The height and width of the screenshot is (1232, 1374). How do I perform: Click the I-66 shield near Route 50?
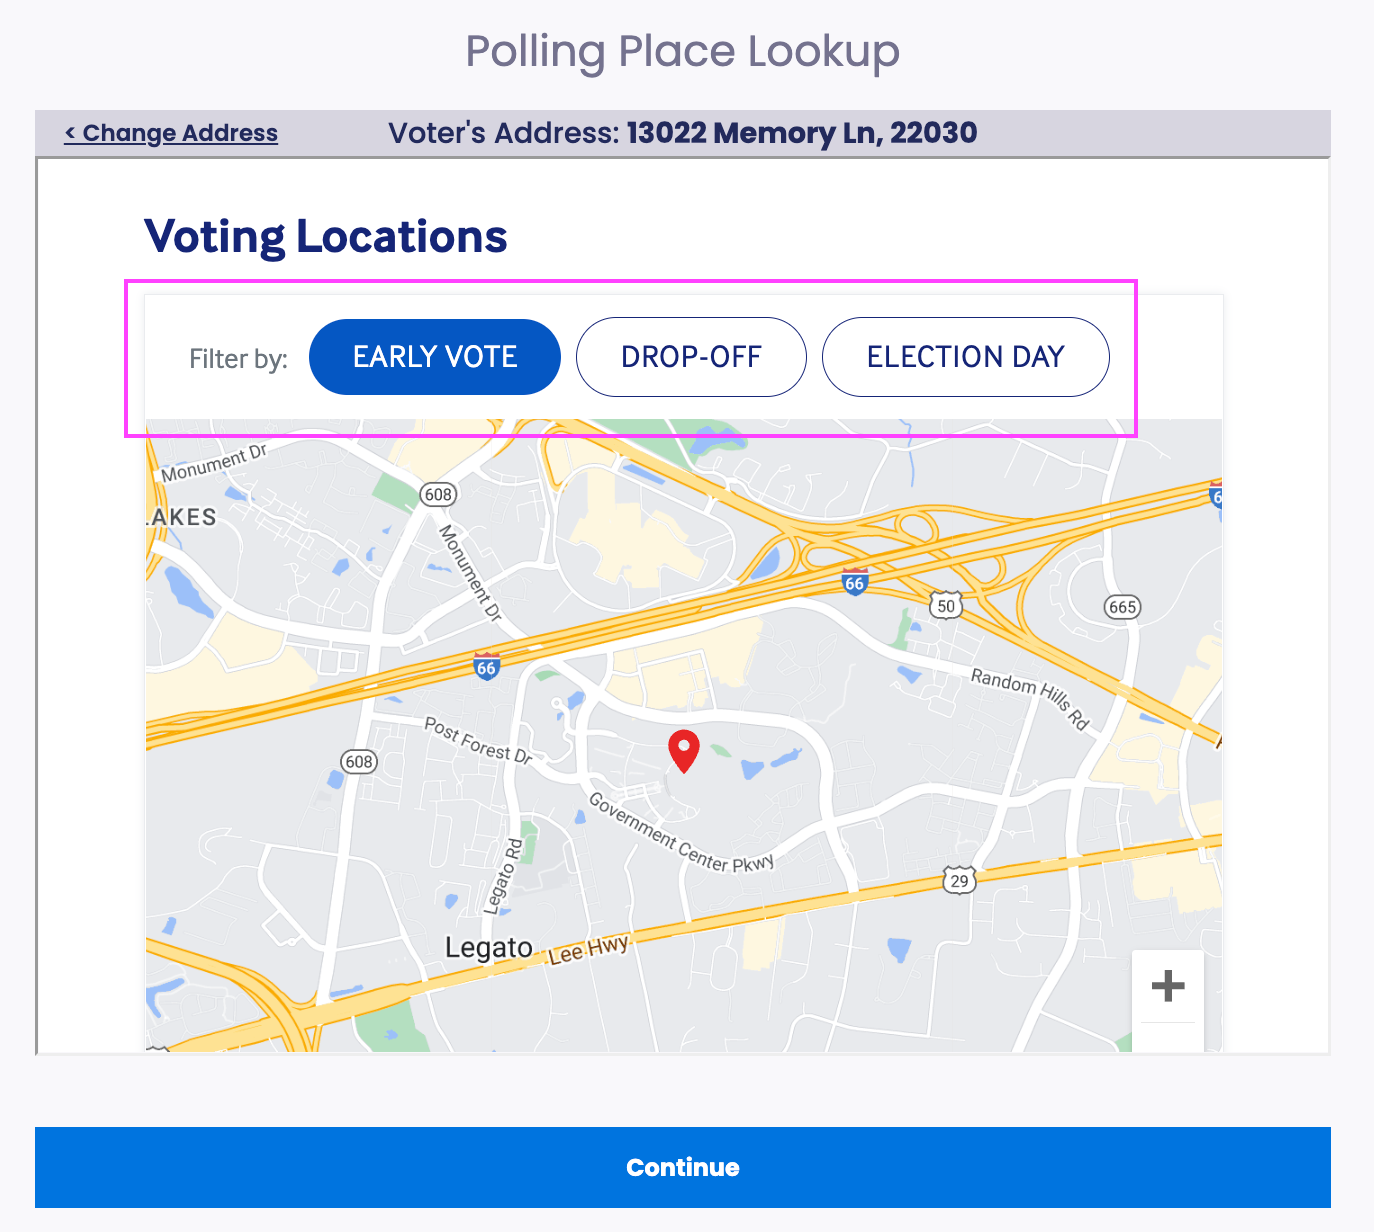click(854, 581)
